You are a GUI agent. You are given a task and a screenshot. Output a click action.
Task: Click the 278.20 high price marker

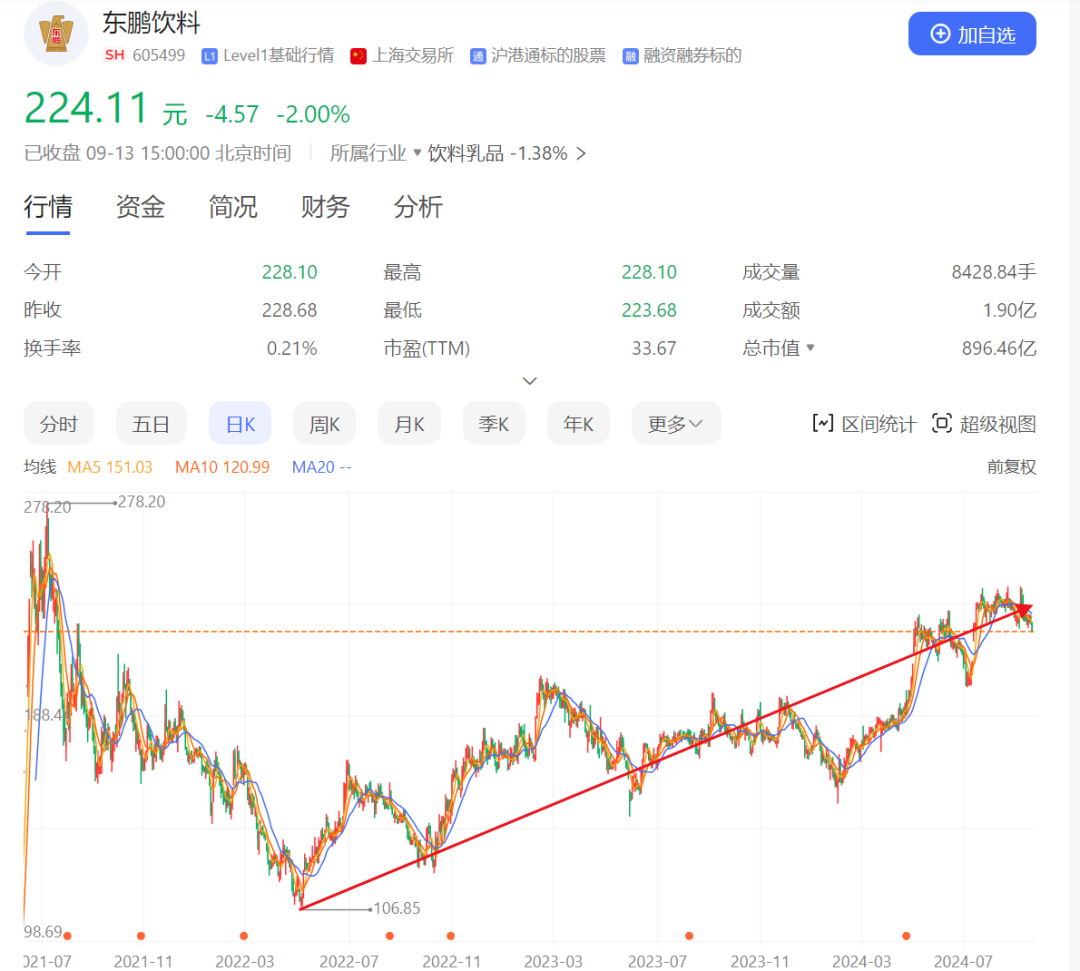point(141,501)
